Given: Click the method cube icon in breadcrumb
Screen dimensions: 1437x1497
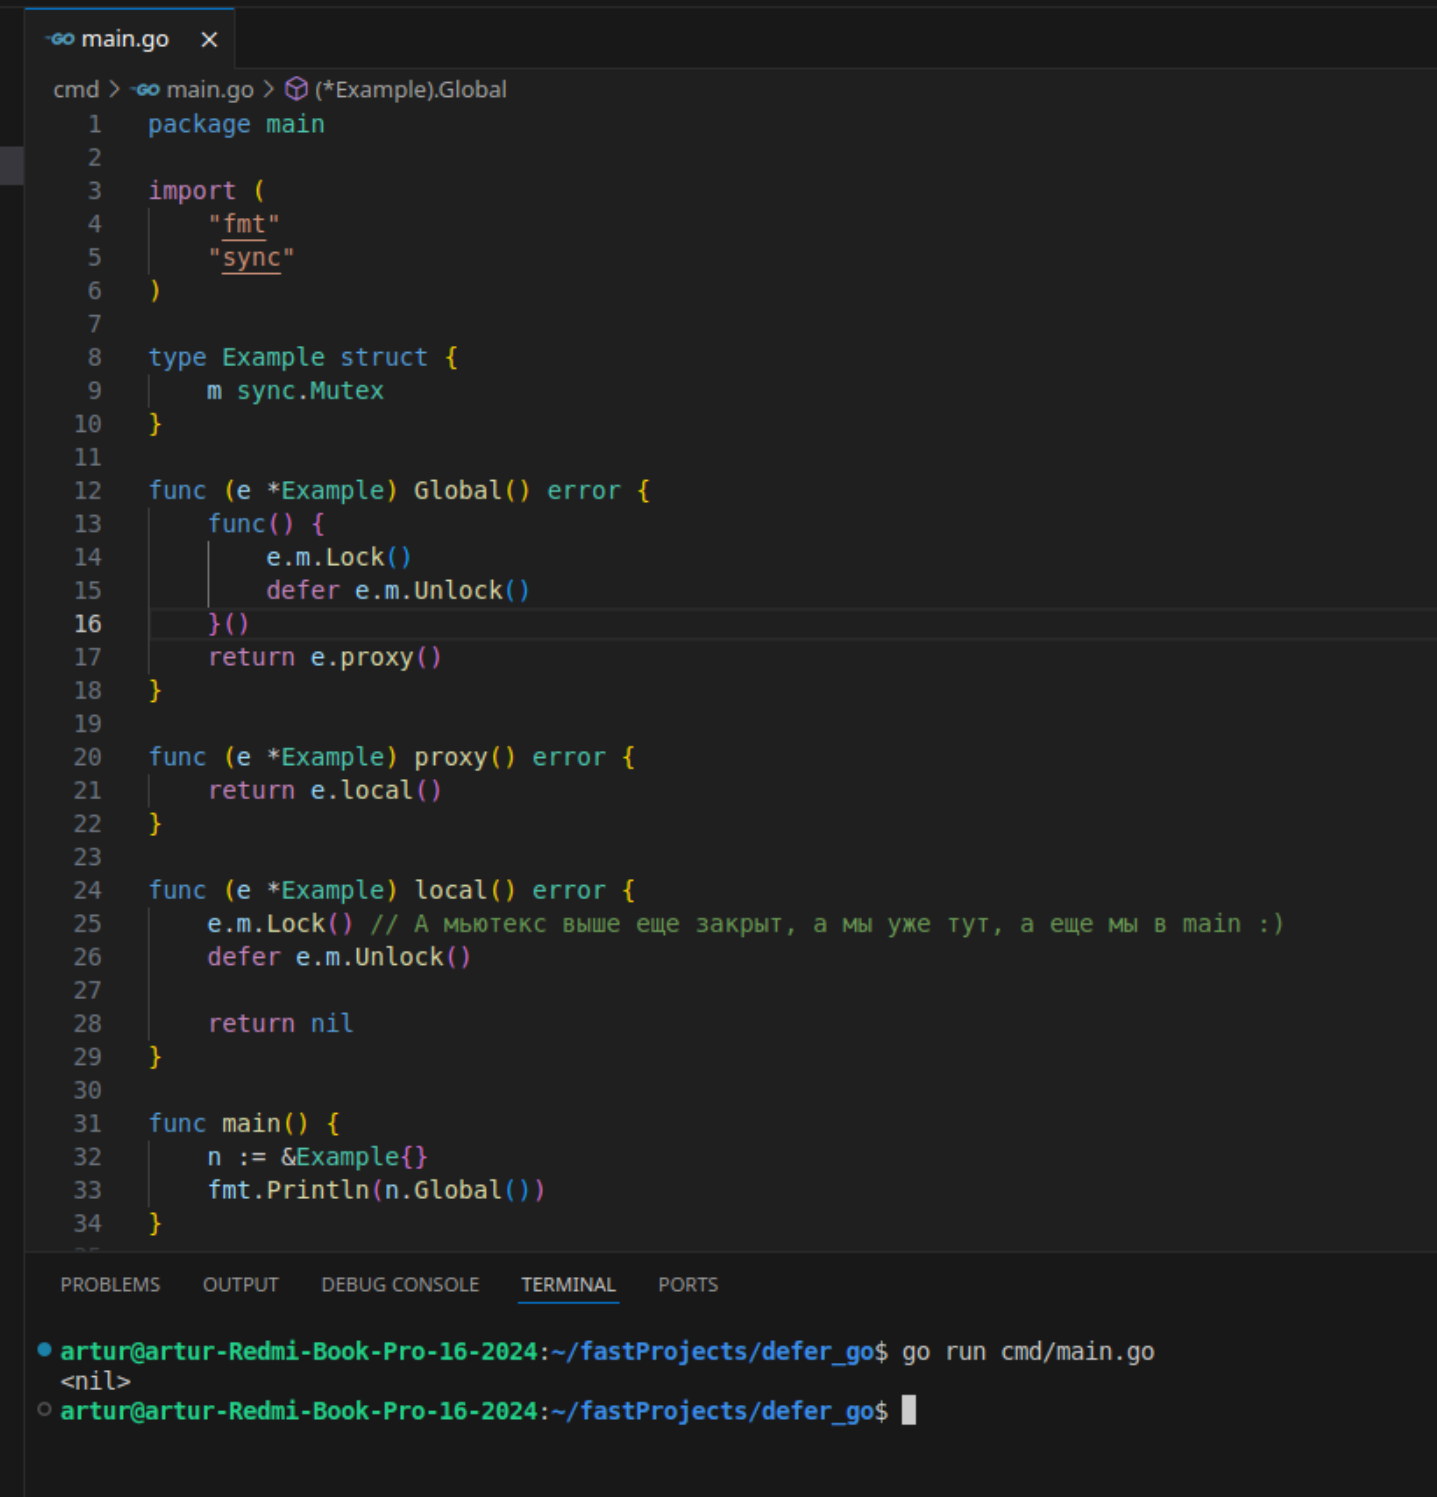Looking at the screenshot, I should pos(296,89).
